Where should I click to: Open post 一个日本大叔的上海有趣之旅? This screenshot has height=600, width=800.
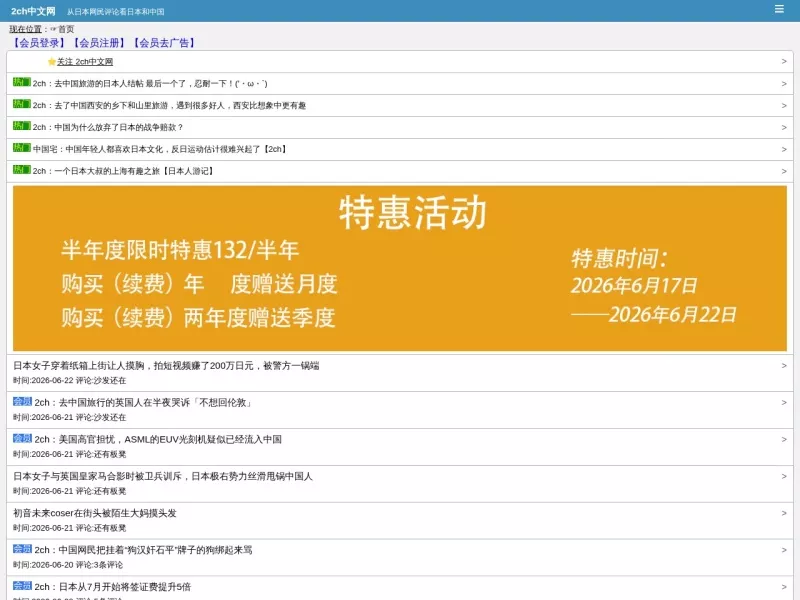pos(123,171)
